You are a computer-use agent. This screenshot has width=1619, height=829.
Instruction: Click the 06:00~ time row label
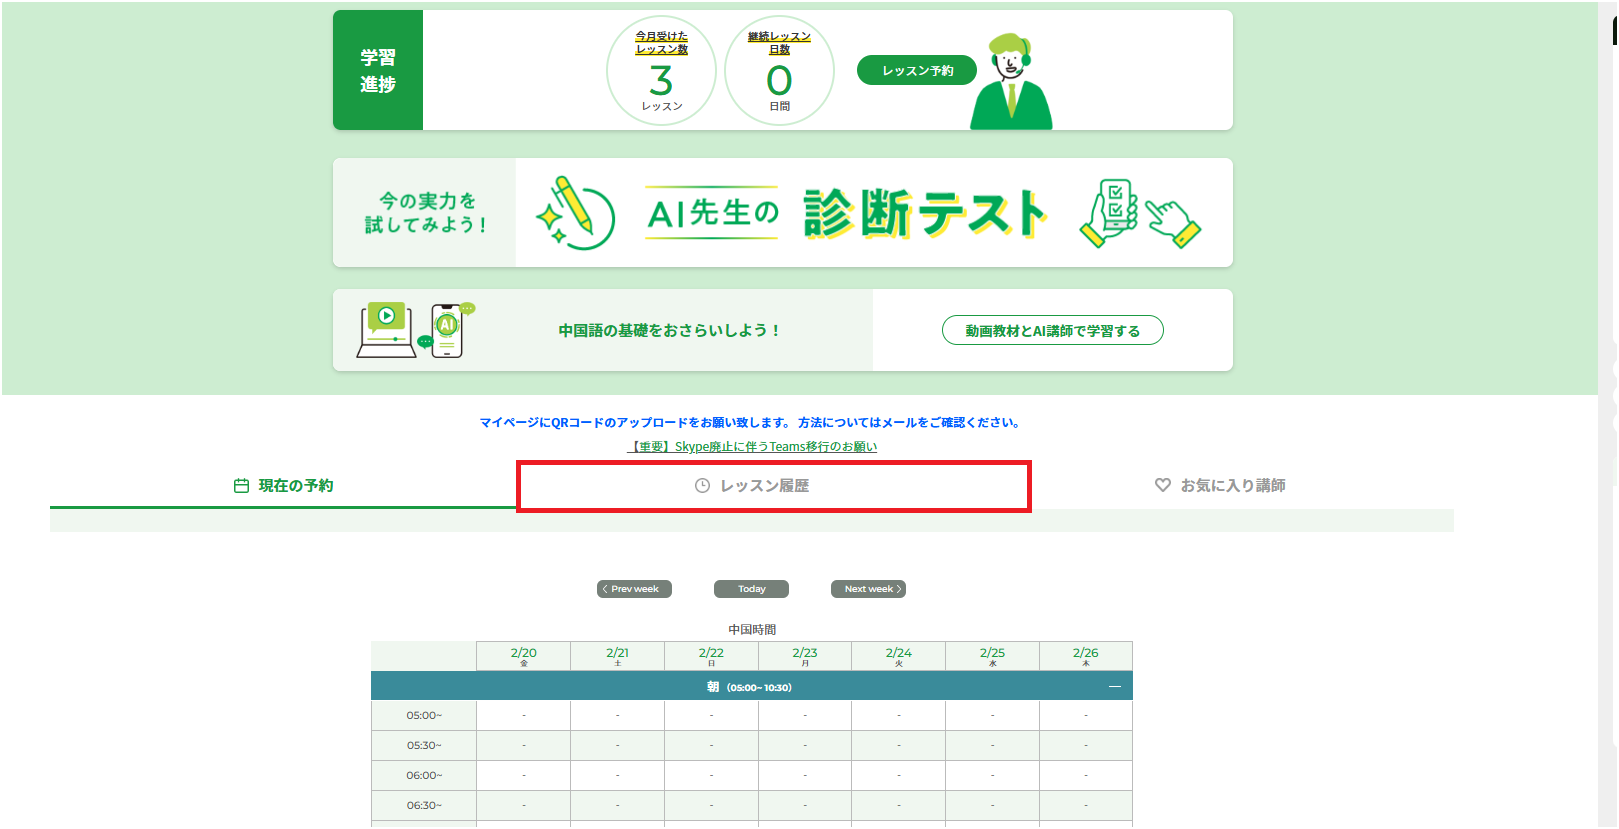point(424,775)
